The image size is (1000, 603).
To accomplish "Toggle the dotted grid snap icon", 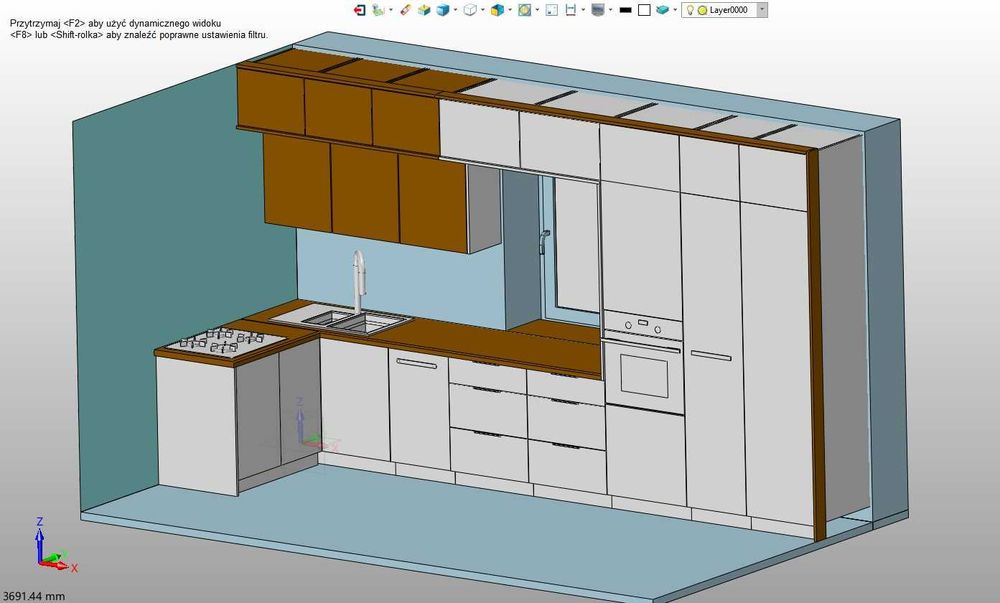I will coord(549,10).
